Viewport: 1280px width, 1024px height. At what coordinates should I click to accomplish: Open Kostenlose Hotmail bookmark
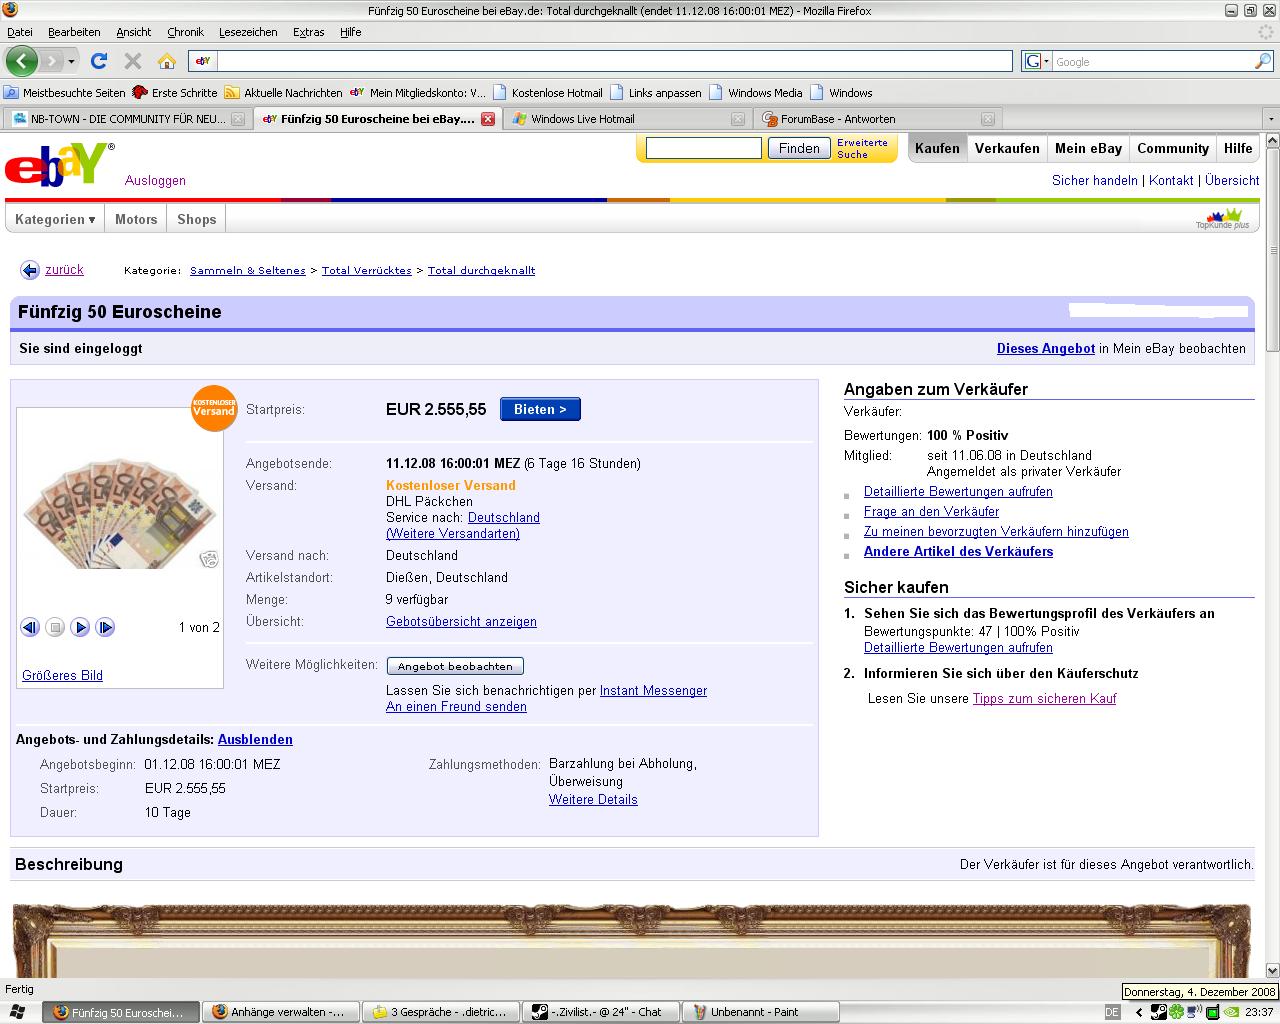tap(548, 93)
